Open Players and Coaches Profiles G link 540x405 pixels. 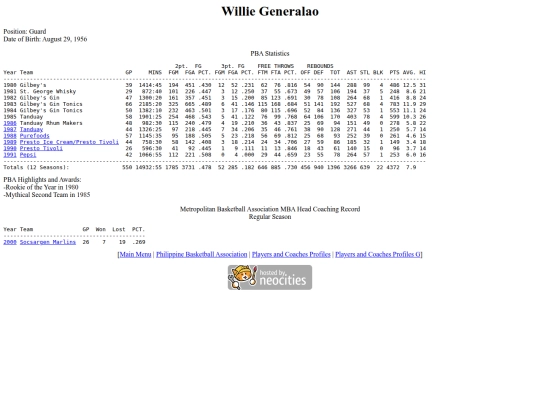point(378,255)
